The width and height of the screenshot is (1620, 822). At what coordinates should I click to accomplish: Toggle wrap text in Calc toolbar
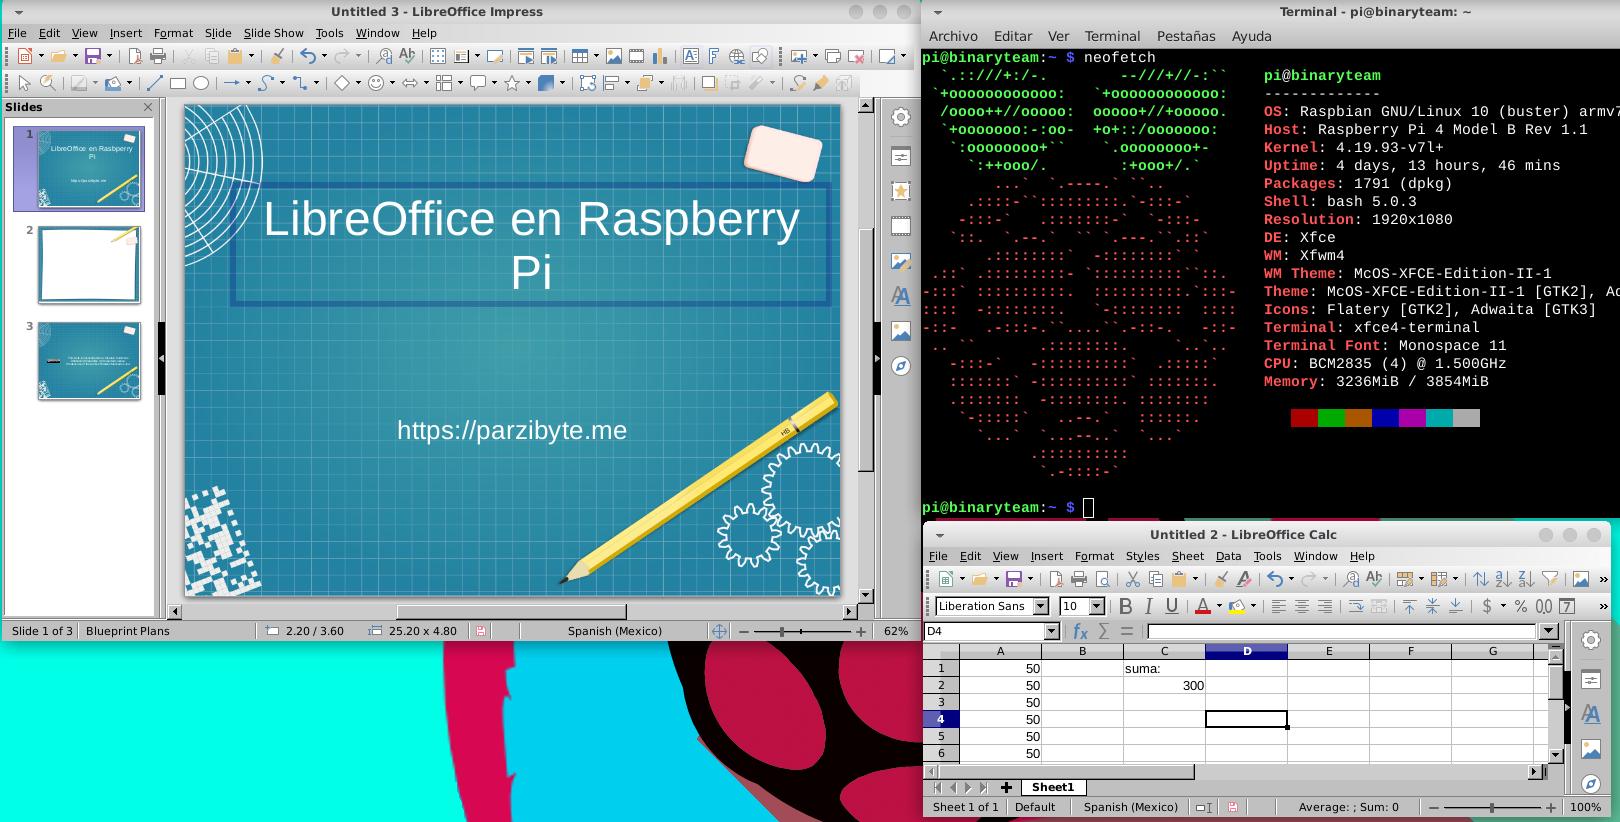click(1356, 606)
